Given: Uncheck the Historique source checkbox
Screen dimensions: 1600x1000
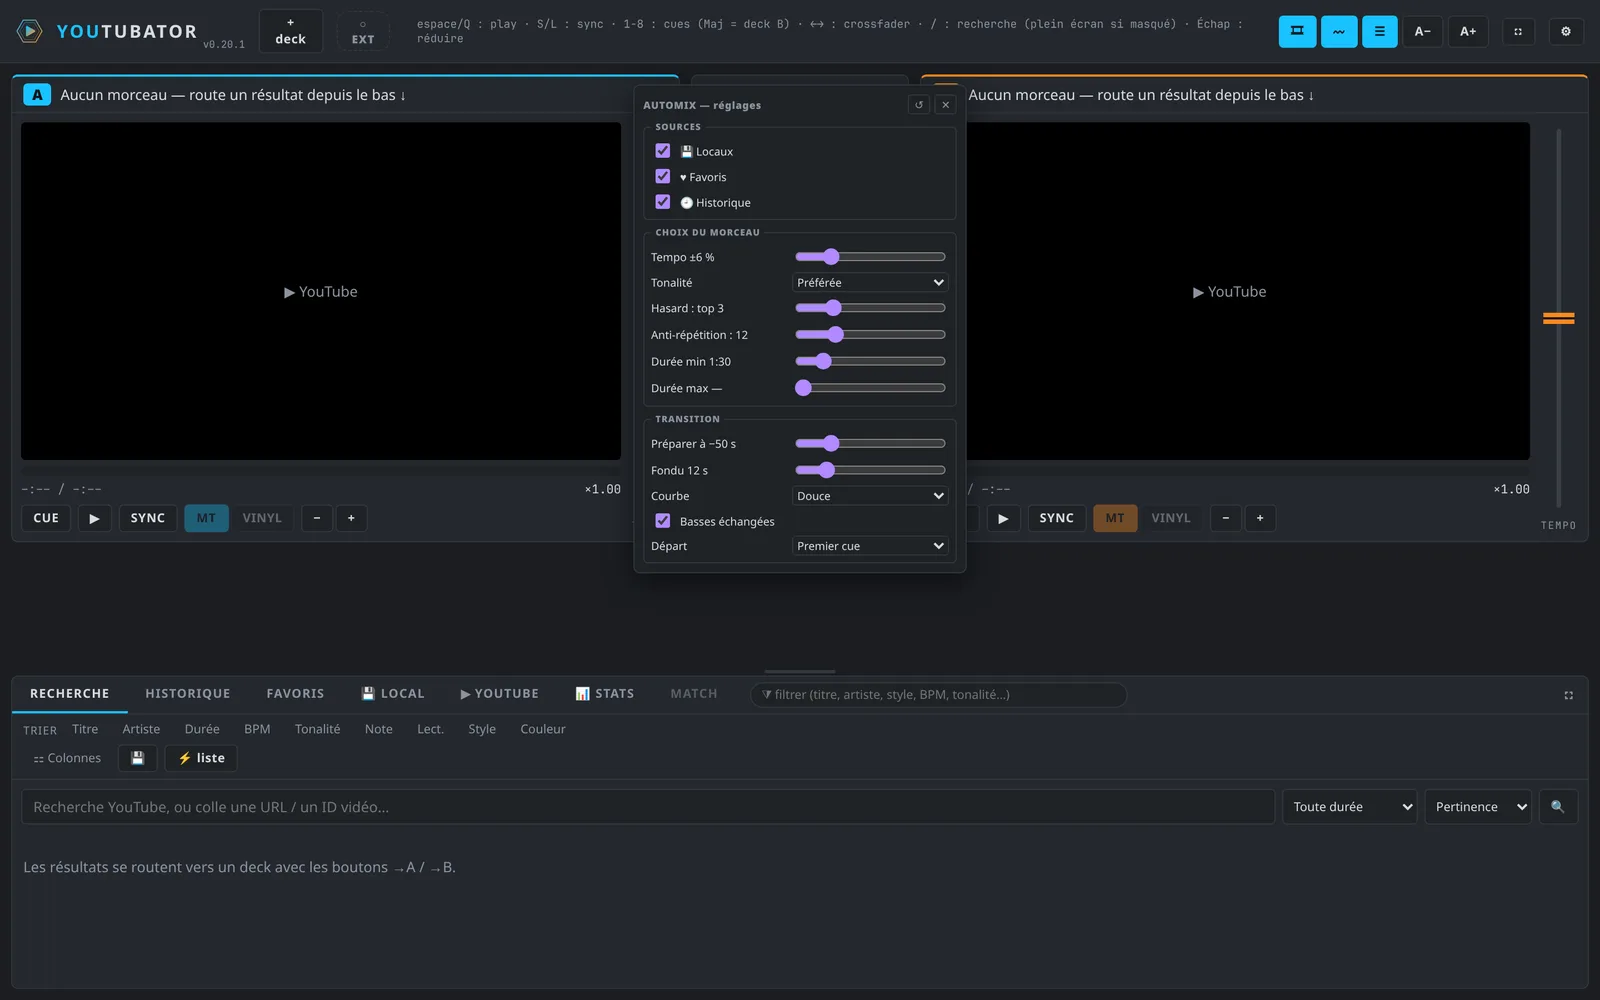Looking at the screenshot, I should [662, 202].
